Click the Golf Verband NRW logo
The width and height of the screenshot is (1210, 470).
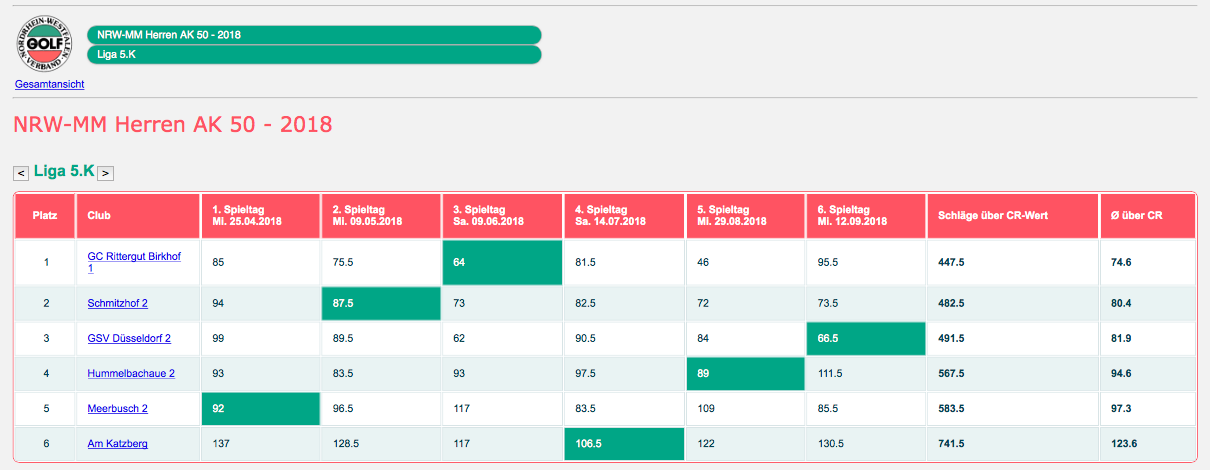(45, 46)
